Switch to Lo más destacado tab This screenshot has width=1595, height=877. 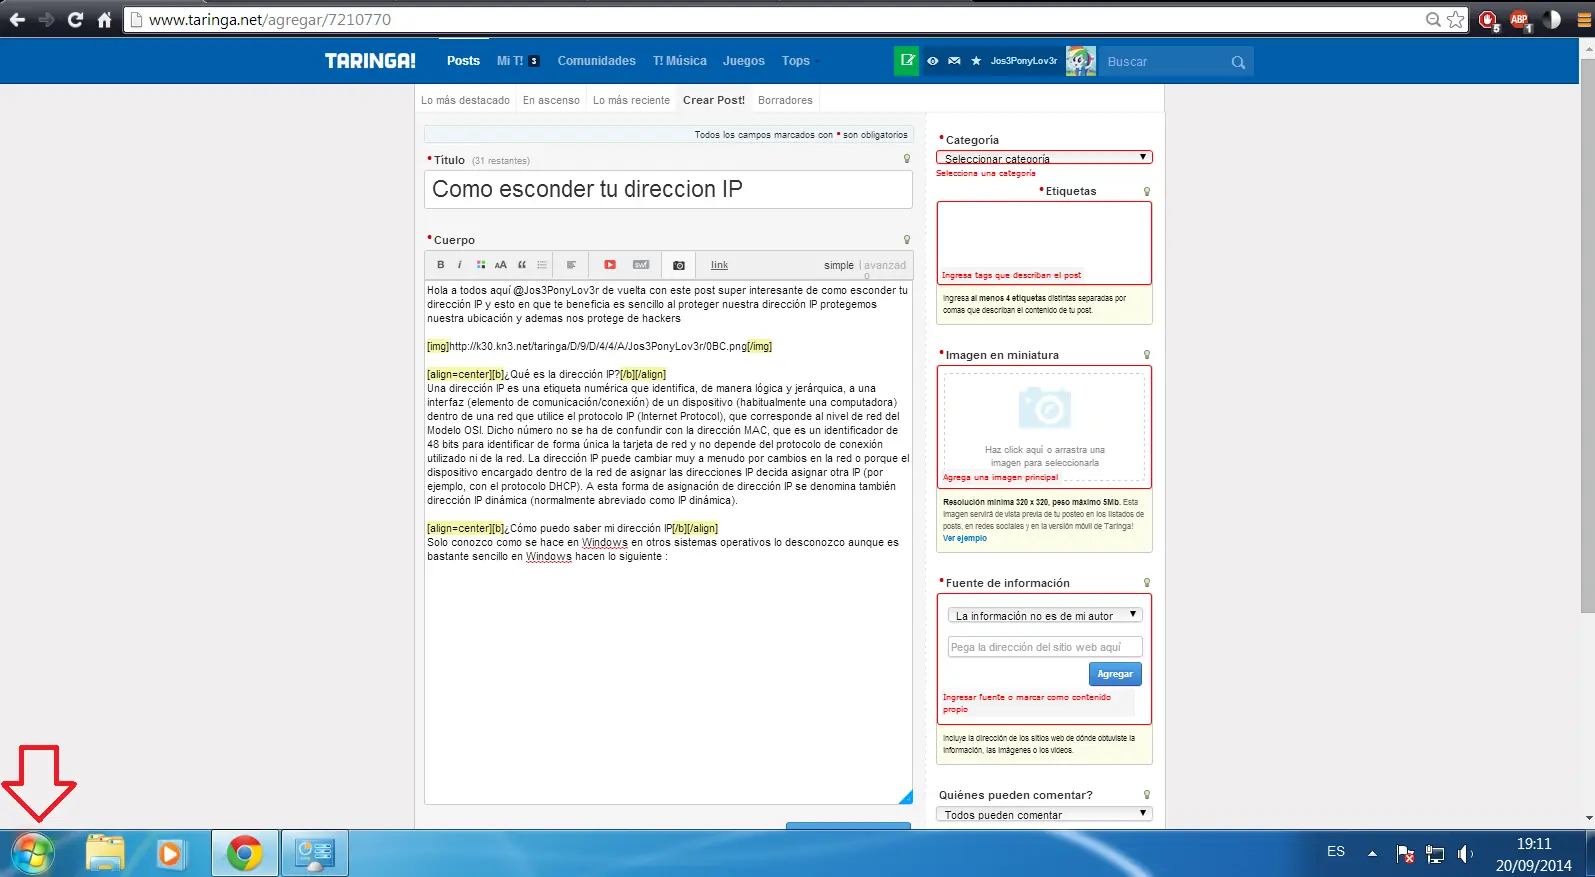point(465,100)
